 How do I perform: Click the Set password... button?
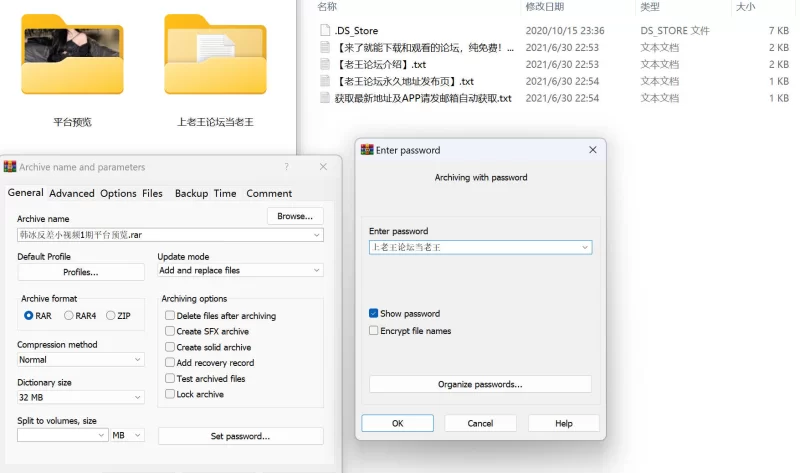240,436
